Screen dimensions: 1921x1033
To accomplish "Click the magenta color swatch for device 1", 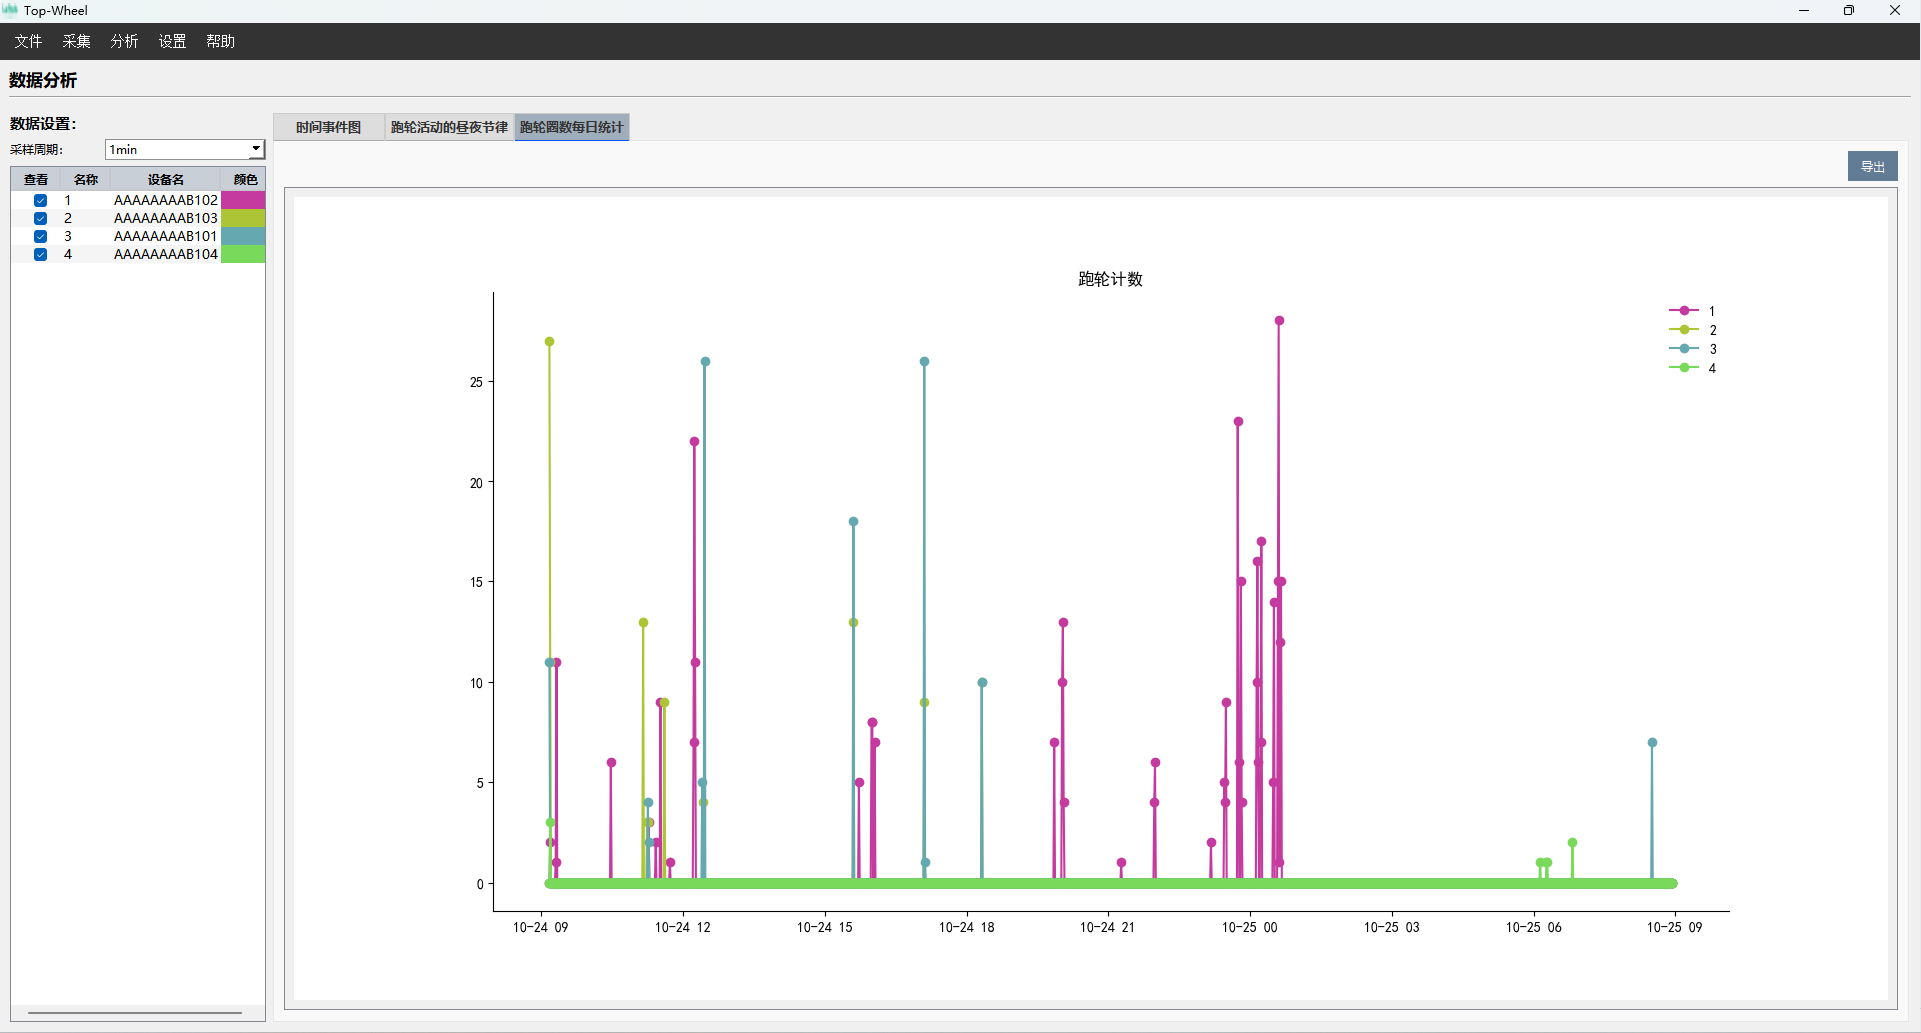I will (x=243, y=200).
